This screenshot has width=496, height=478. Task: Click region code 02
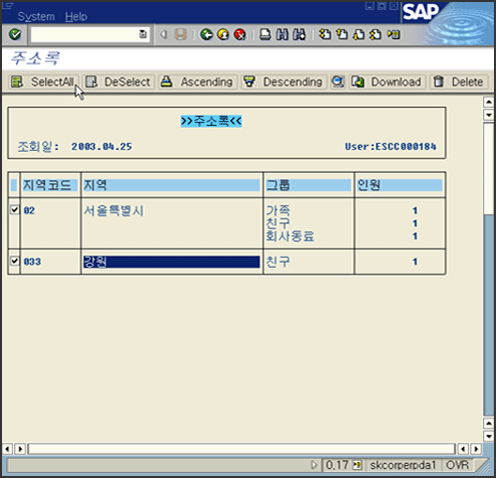(x=29, y=211)
